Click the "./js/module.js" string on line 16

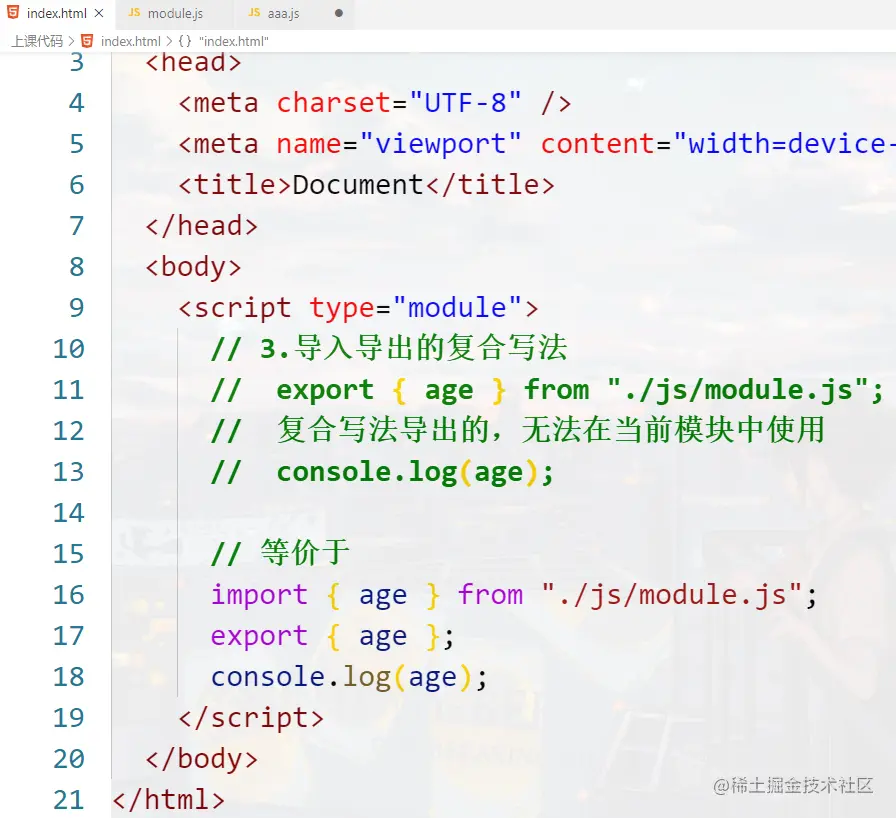point(672,595)
